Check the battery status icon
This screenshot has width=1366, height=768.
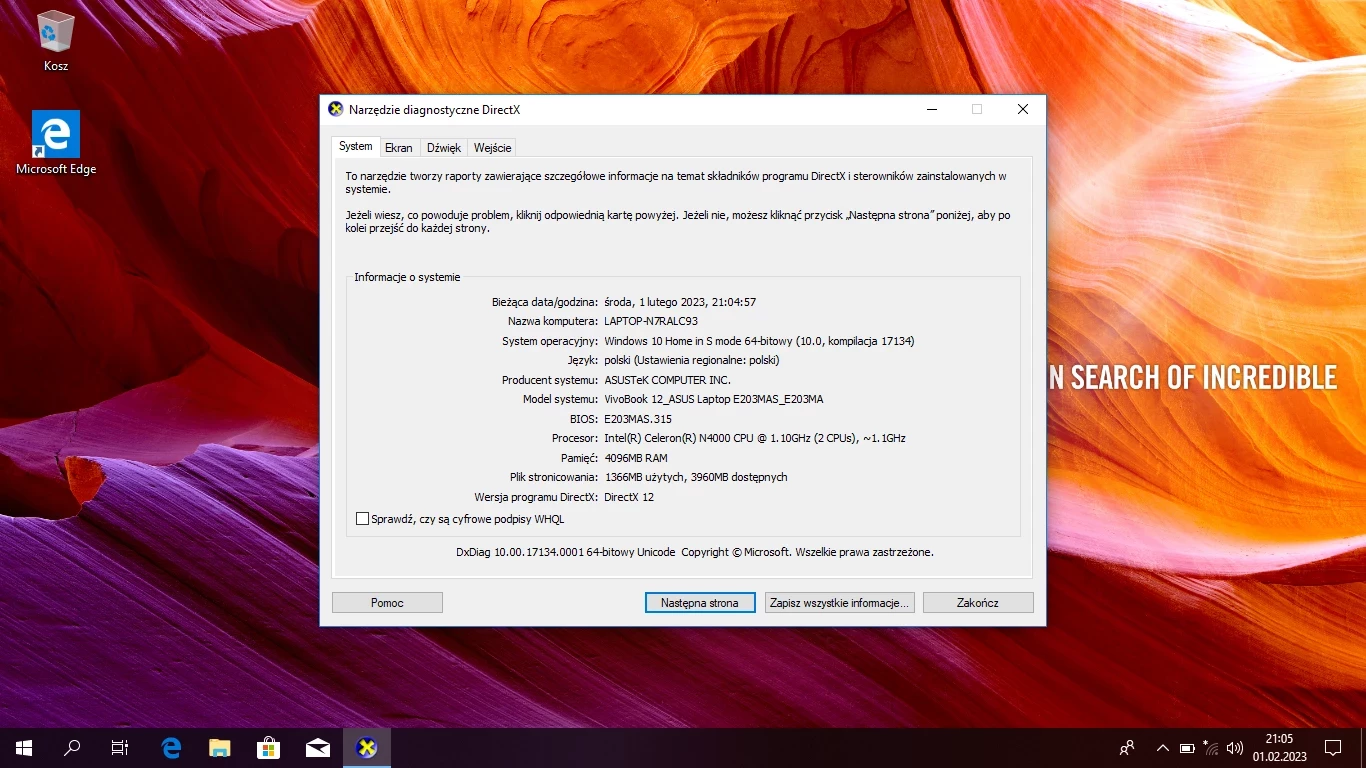[x=1187, y=747]
